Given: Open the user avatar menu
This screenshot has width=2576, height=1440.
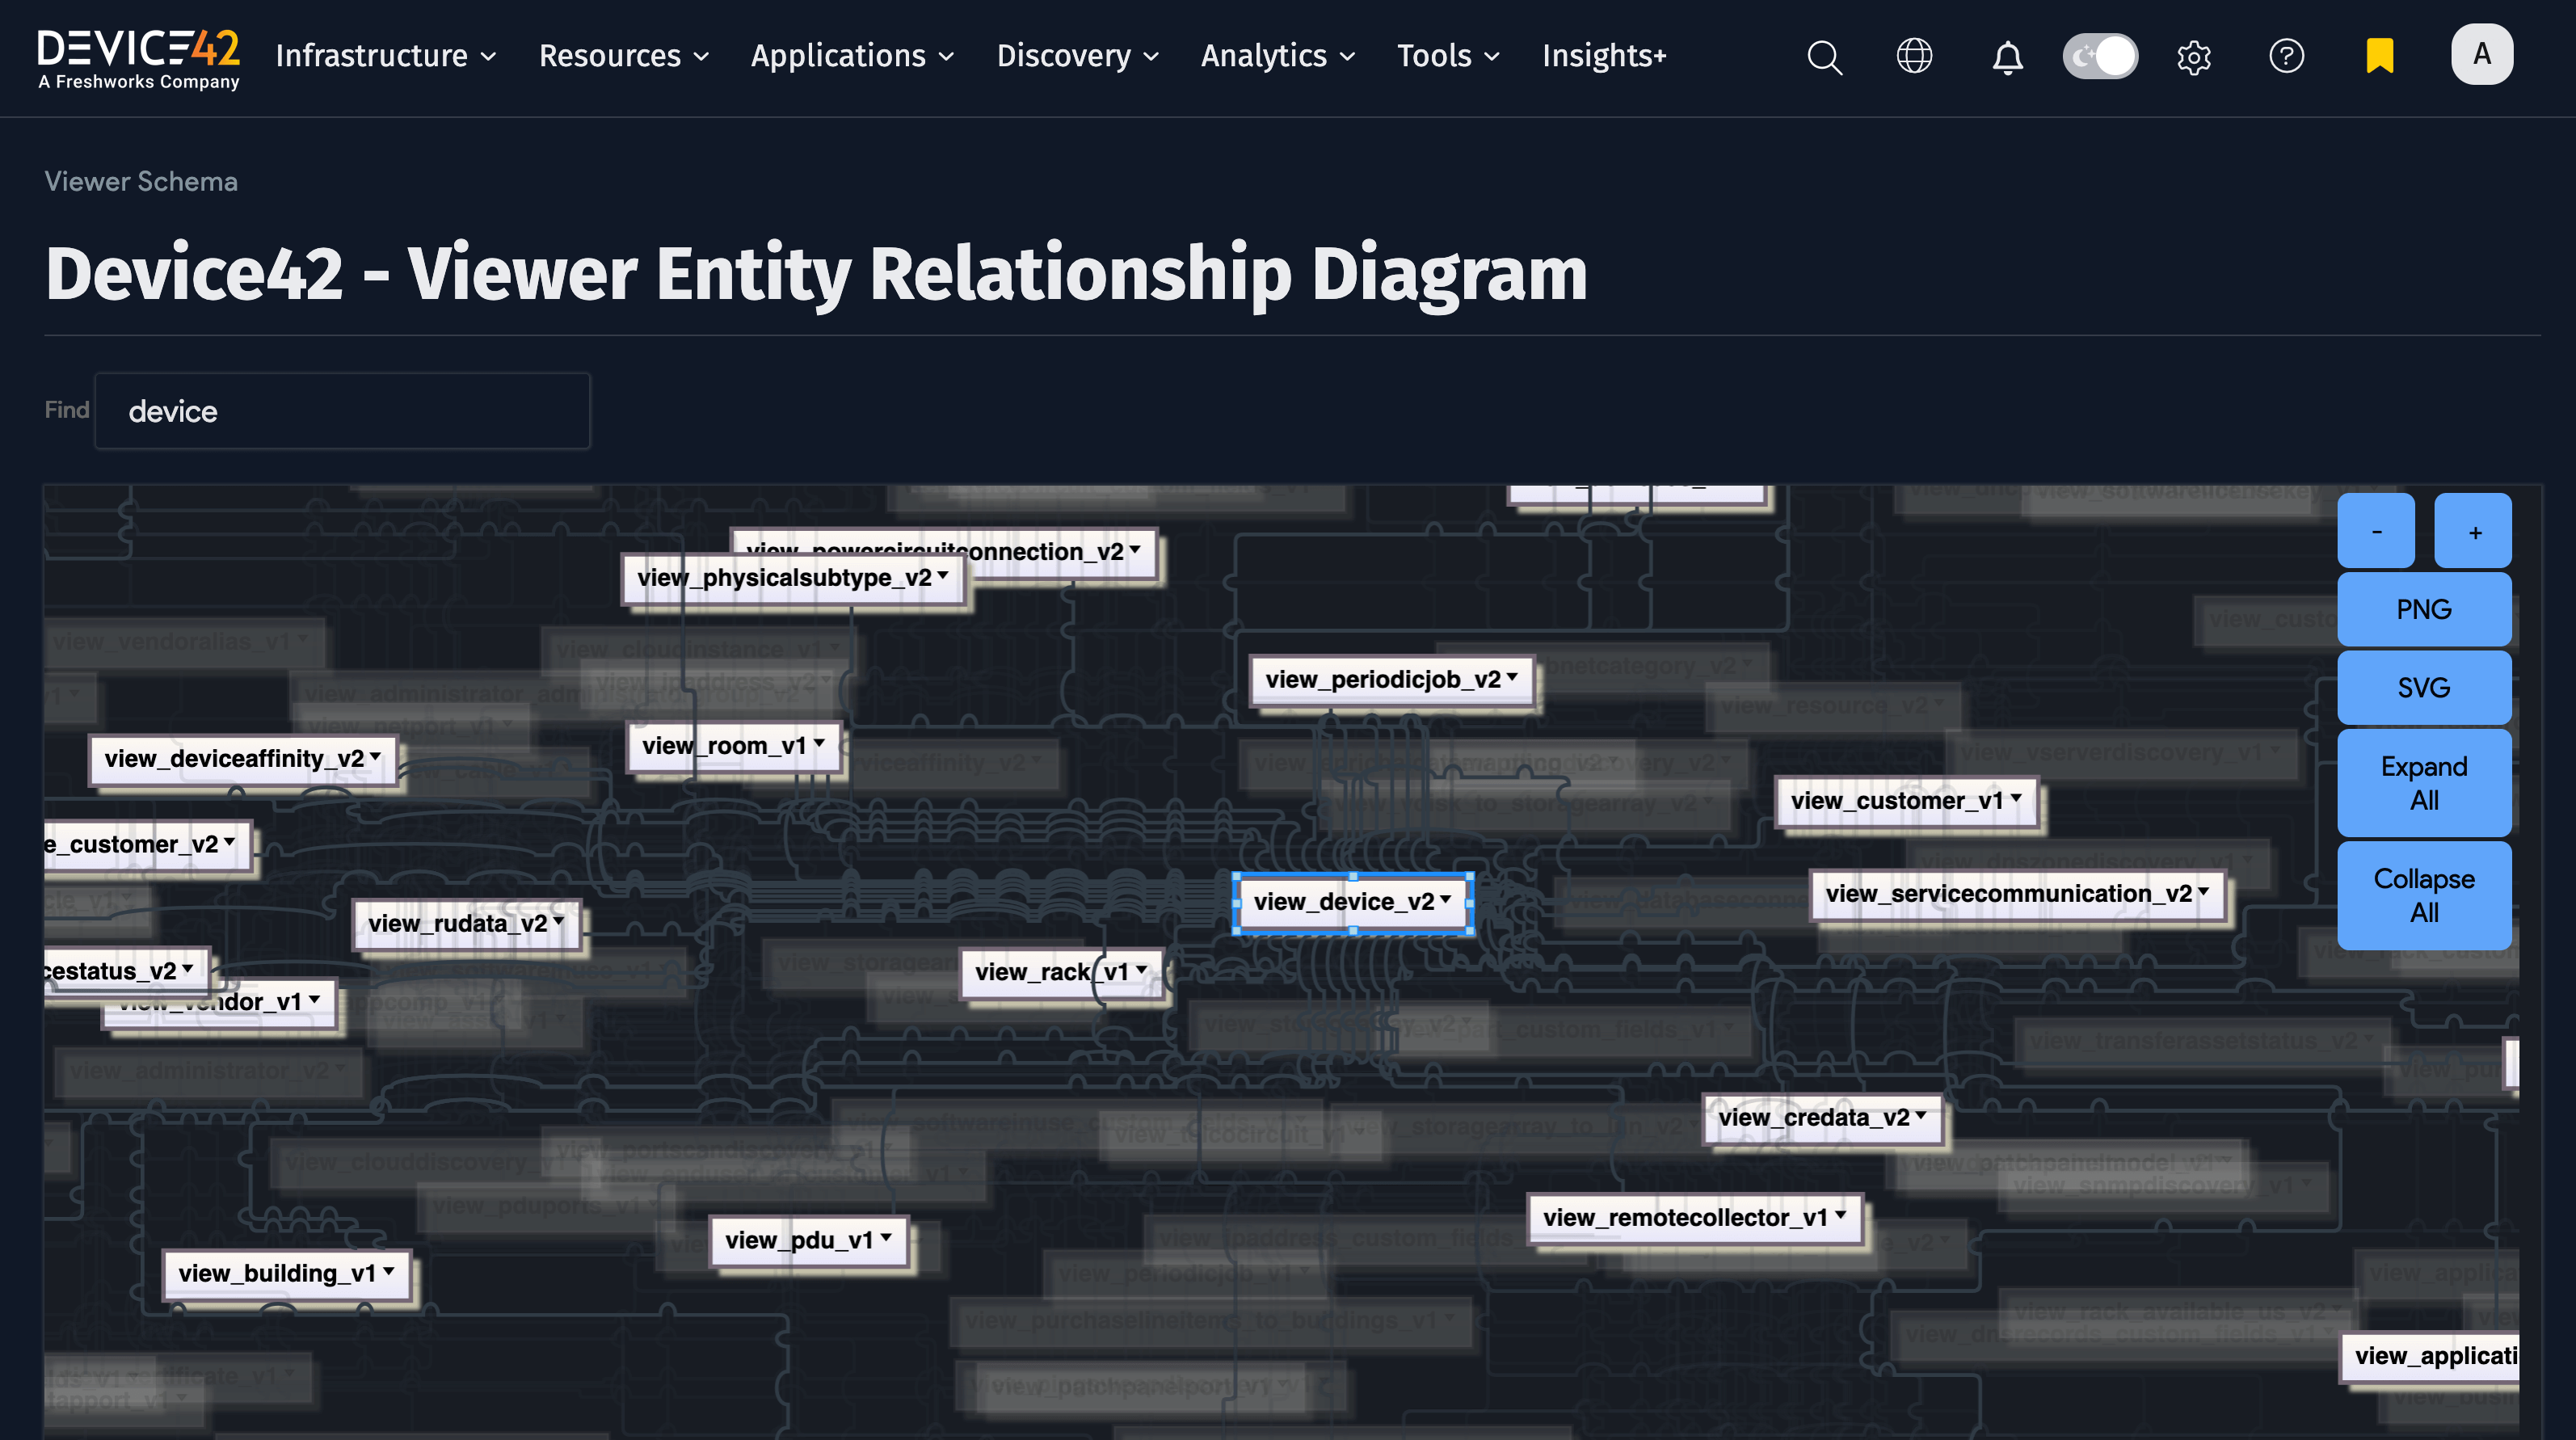Looking at the screenshot, I should 2482,55.
